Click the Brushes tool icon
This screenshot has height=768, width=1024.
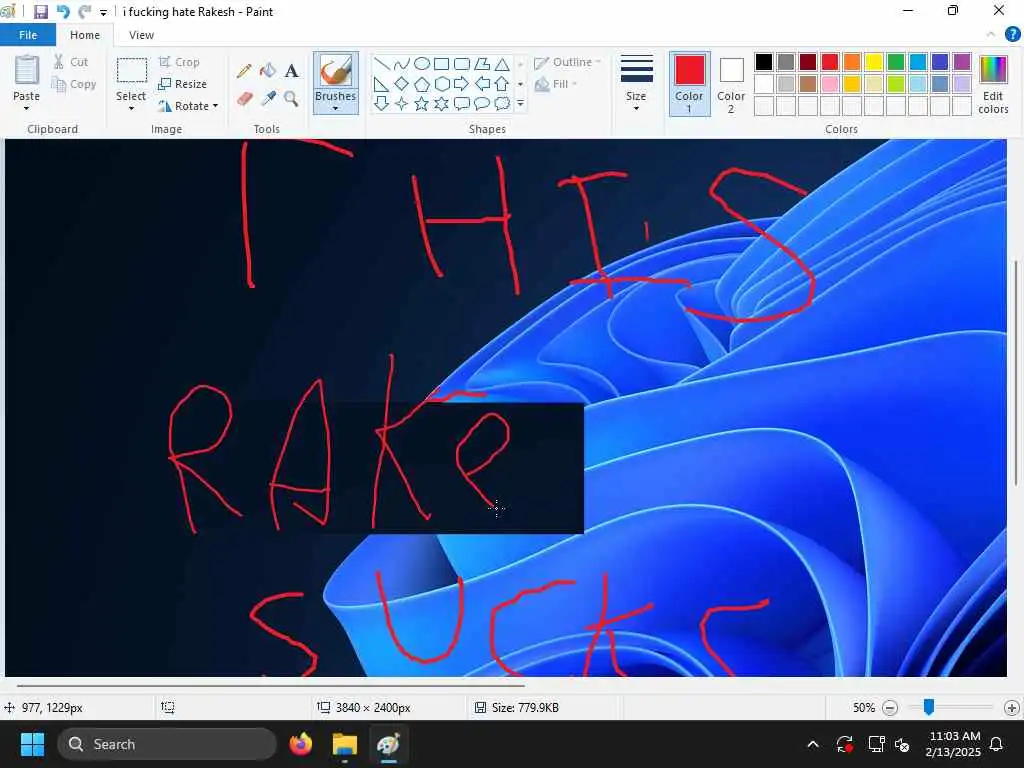(x=336, y=71)
